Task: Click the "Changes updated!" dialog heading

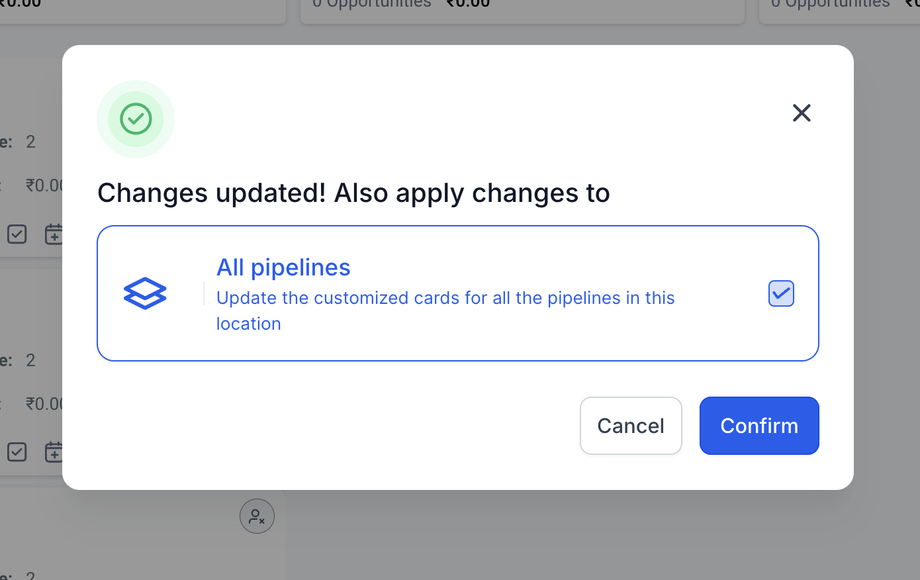Action: [x=353, y=192]
